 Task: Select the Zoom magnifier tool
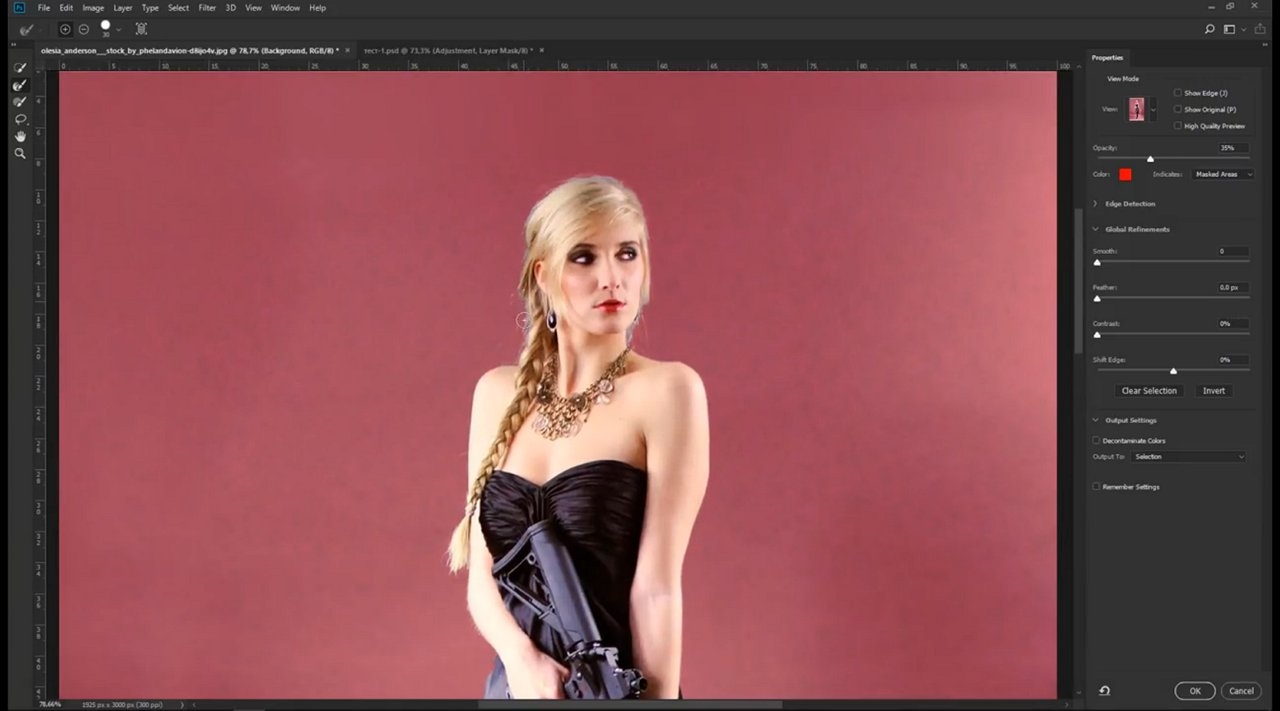click(x=20, y=153)
